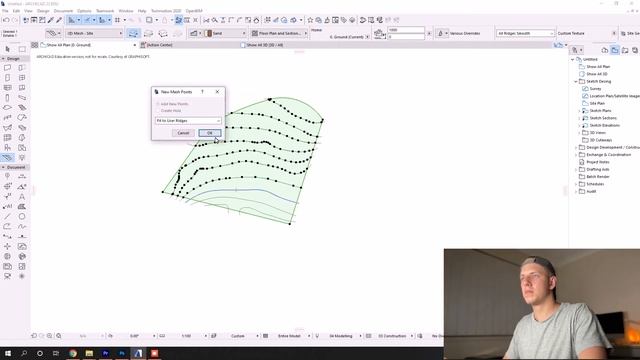
Task: Select the Lamp tool beside the Mesh tool
Action: pos(22,158)
